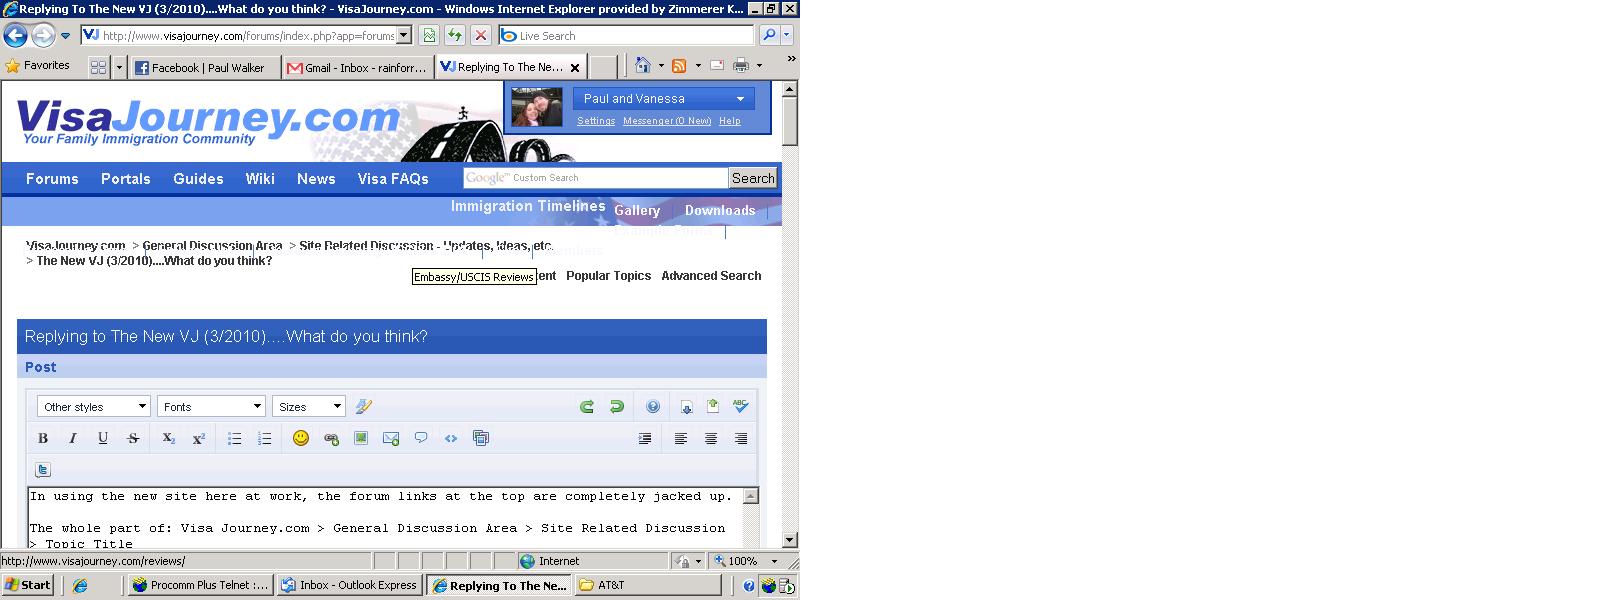The width and height of the screenshot is (1614, 600).
Task: Align post text right
Action: pyautogui.click(x=741, y=438)
